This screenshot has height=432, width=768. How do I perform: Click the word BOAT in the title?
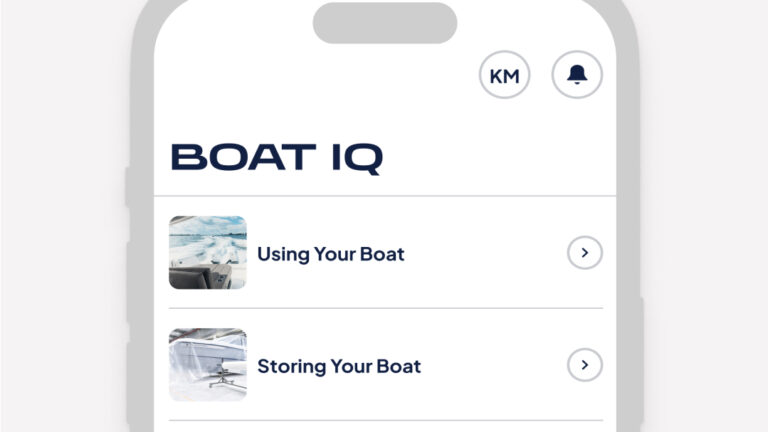point(236,158)
